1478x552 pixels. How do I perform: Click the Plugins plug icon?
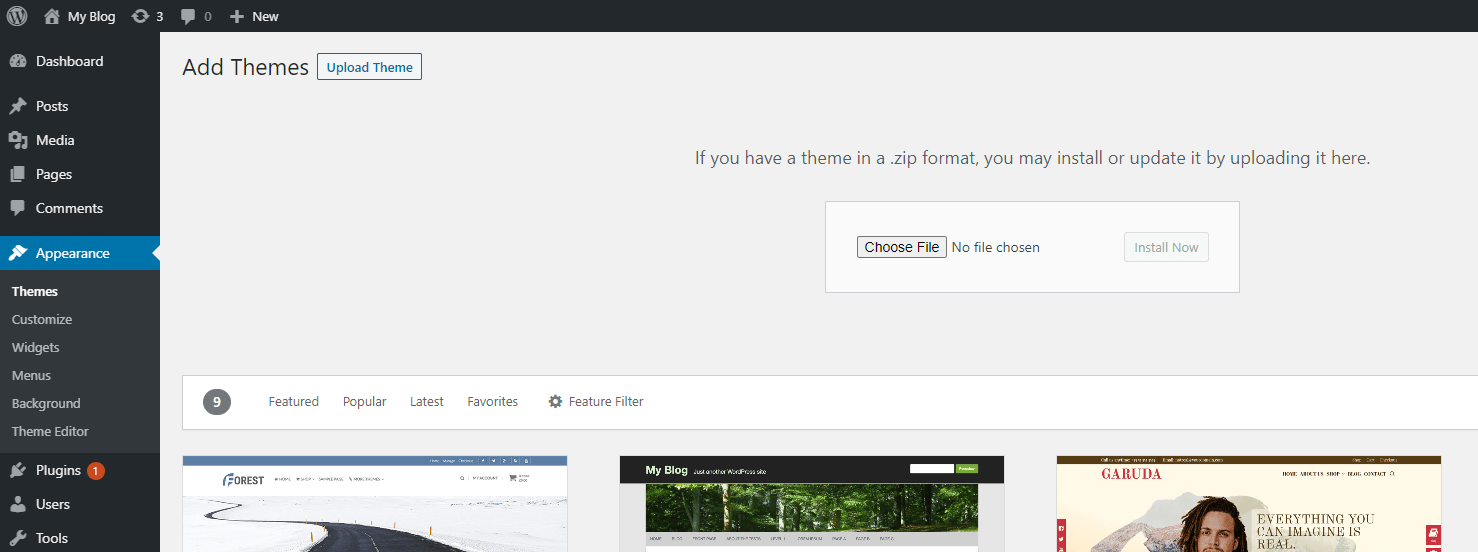tap(18, 470)
